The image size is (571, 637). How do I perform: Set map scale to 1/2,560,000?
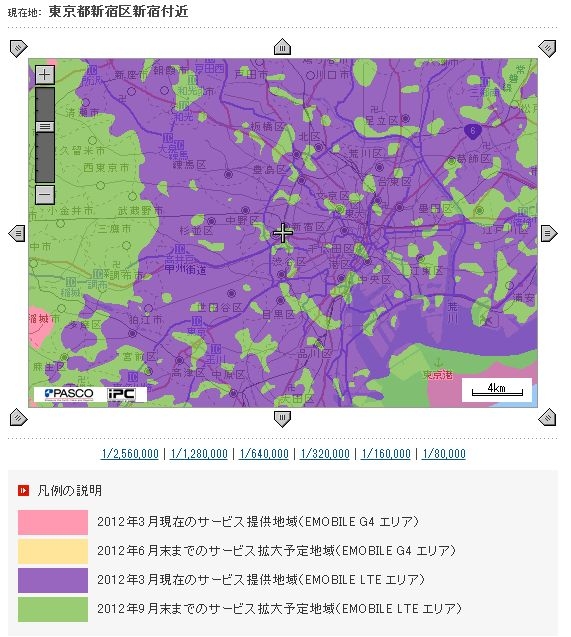(130, 453)
